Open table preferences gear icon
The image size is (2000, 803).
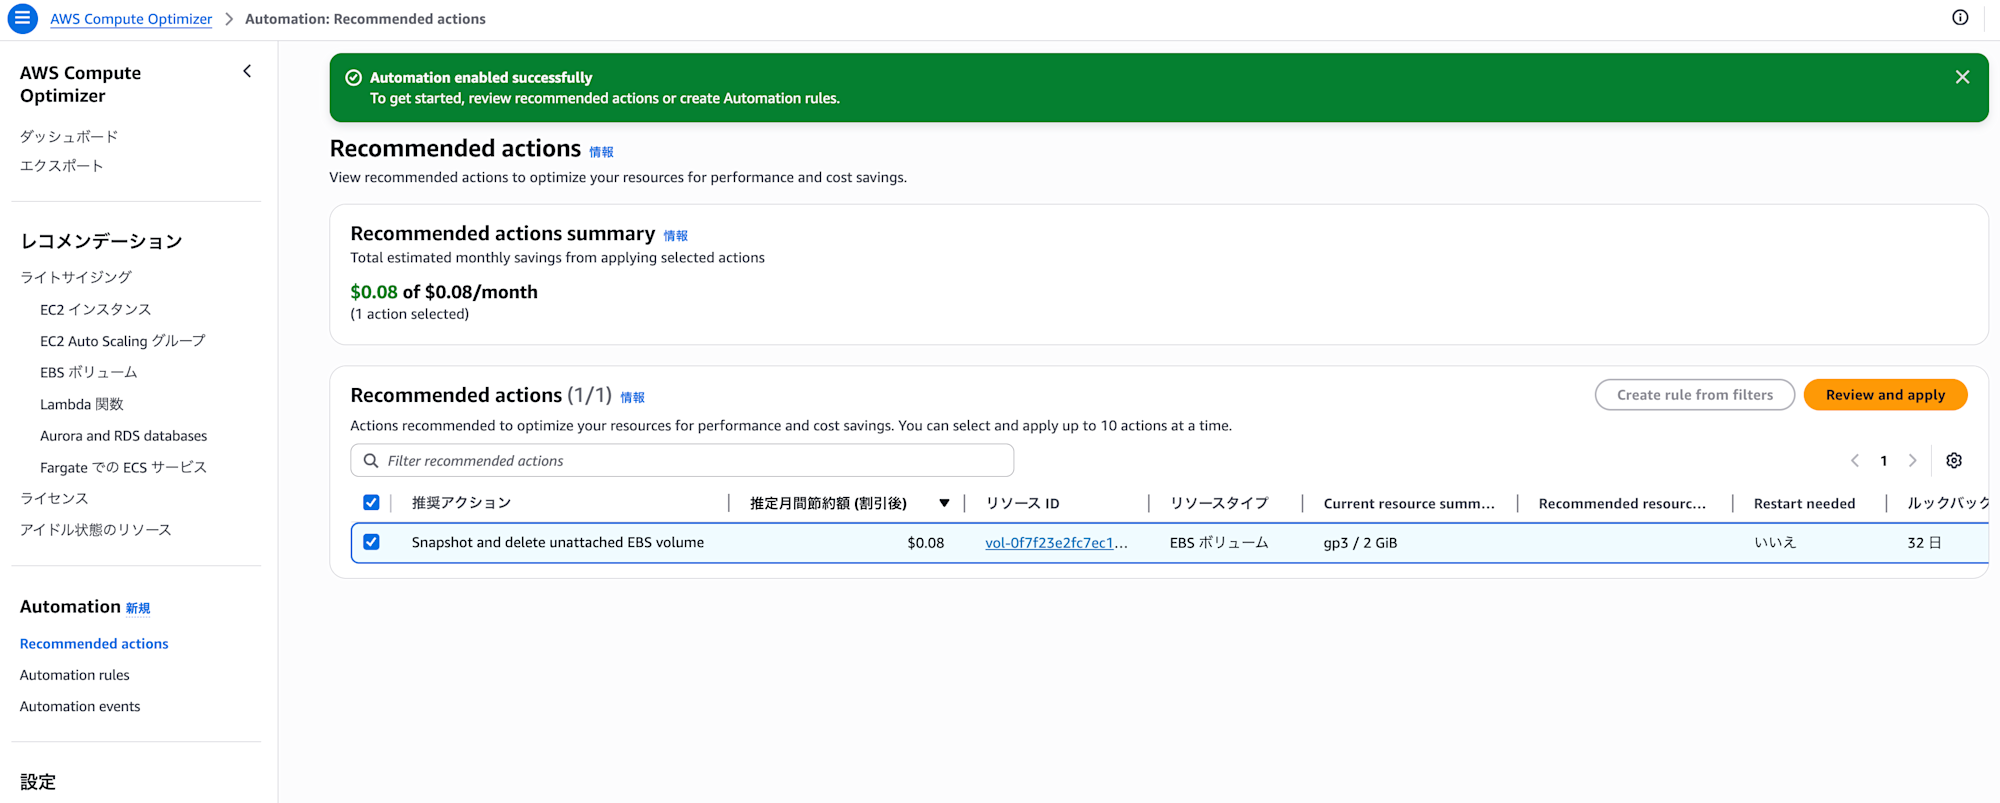tap(1954, 460)
